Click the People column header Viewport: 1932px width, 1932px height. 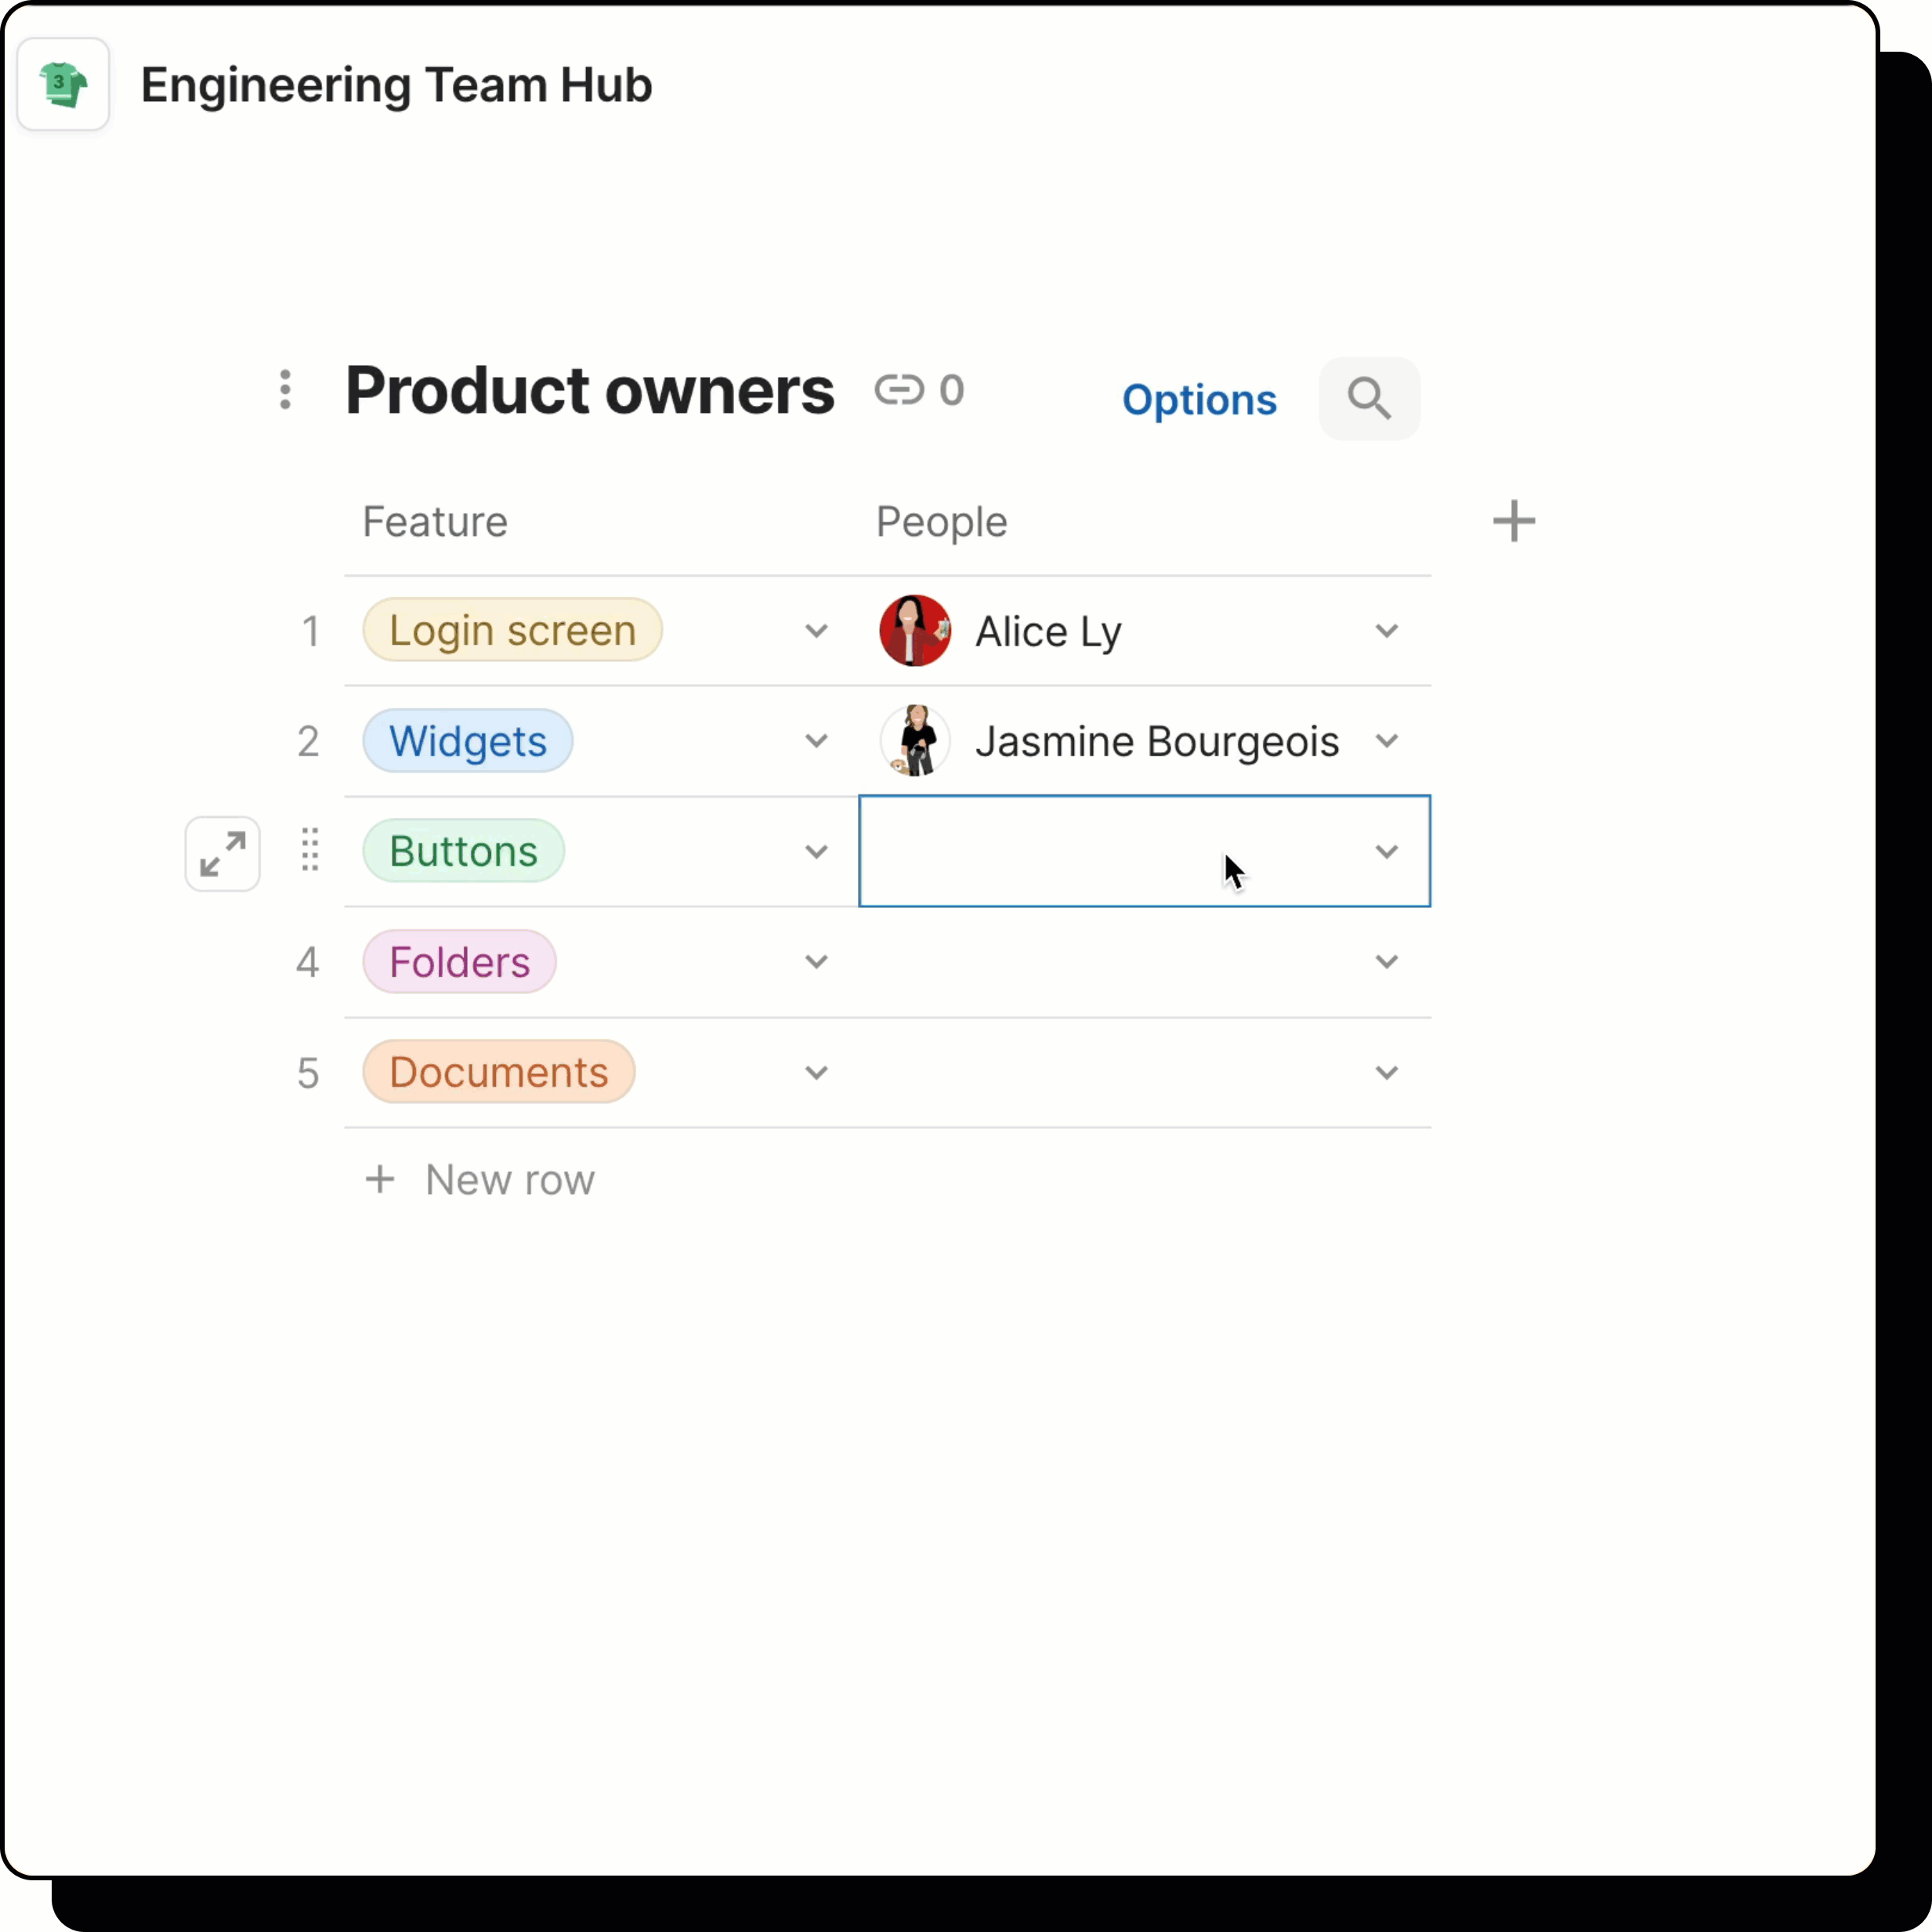tap(940, 521)
